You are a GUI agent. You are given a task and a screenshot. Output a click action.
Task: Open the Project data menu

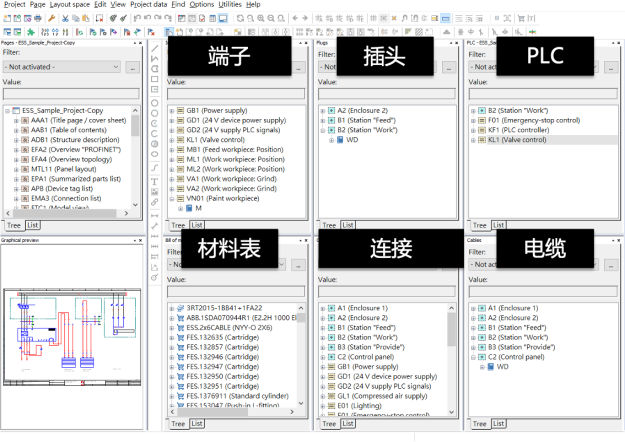click(148, 5)
